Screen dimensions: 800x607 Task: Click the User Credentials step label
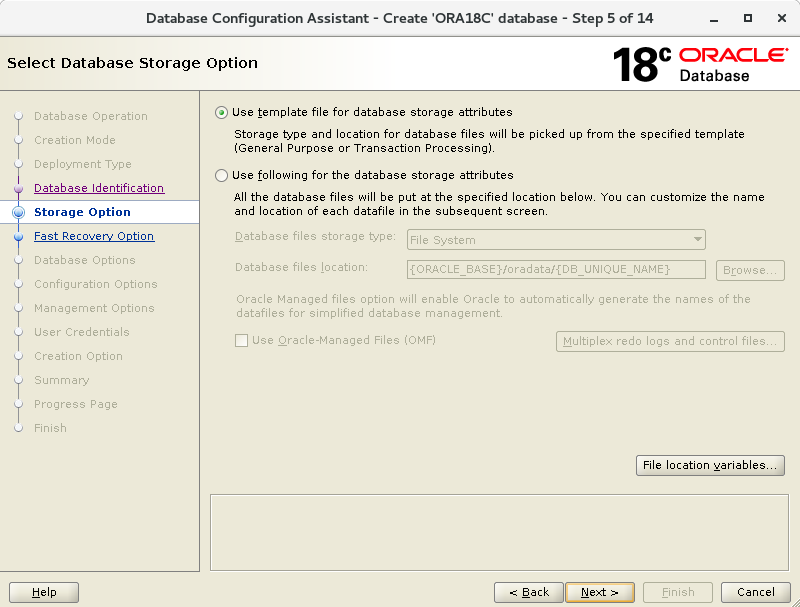(82, 332)
